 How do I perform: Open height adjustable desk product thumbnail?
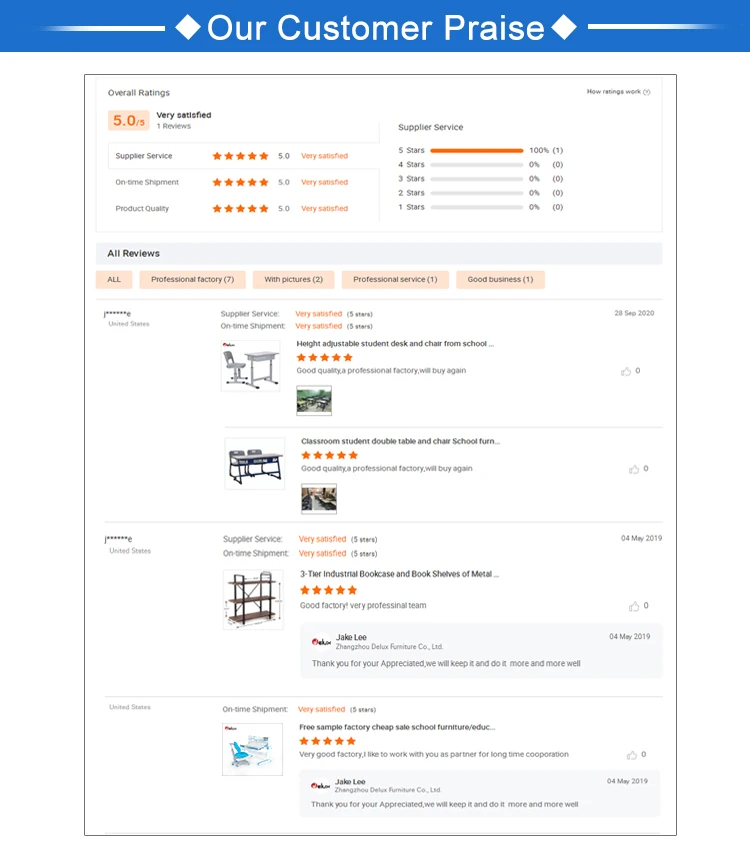(251, 366)
